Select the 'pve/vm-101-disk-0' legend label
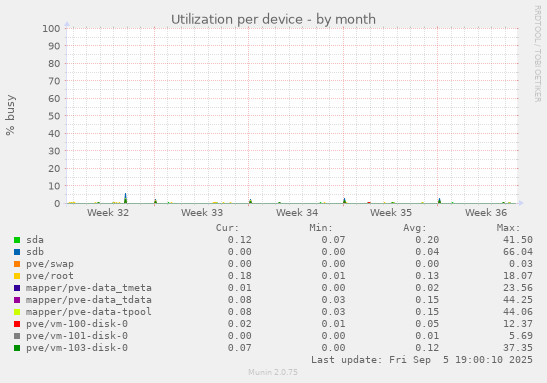The width and height of the screenshot is (547, 383). [77, 336]
